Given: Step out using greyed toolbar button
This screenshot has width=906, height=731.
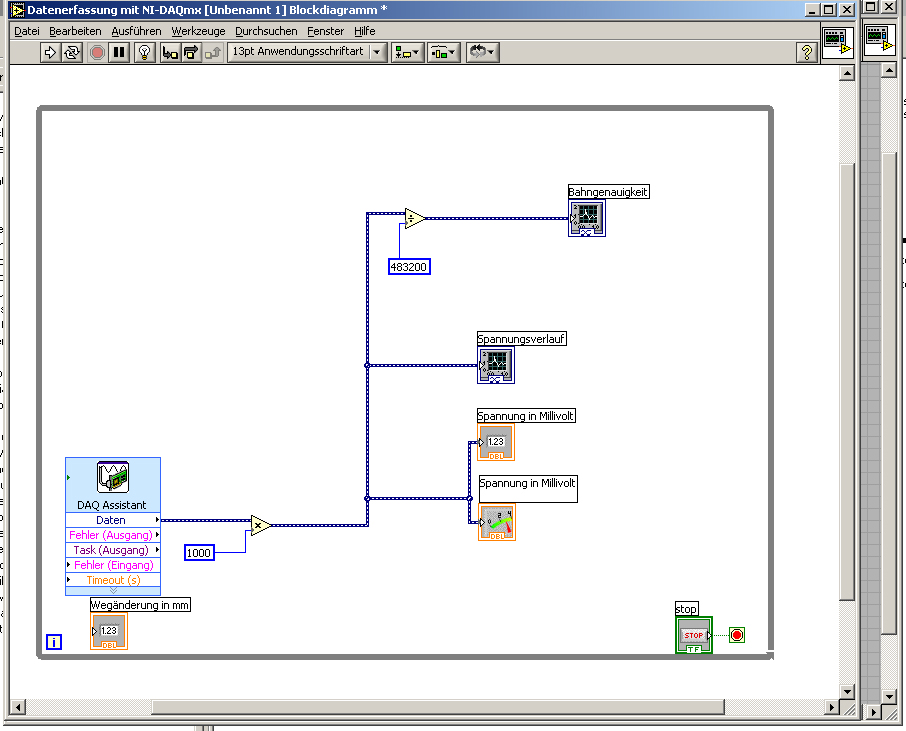Looking at the screenshot, I should point(212,53).
